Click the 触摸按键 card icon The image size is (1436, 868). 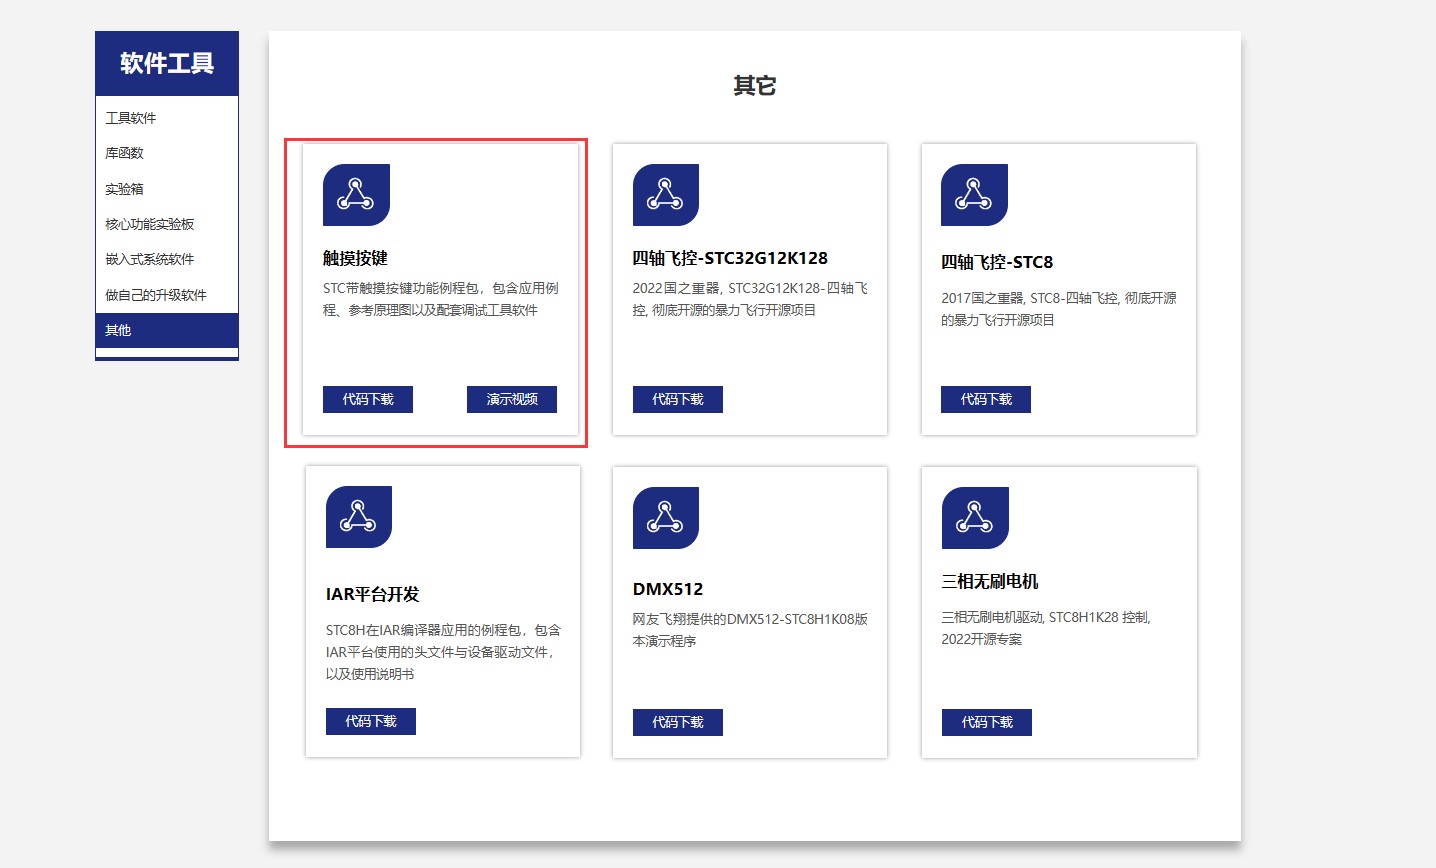pyautogui.click(x=356, y=195)
